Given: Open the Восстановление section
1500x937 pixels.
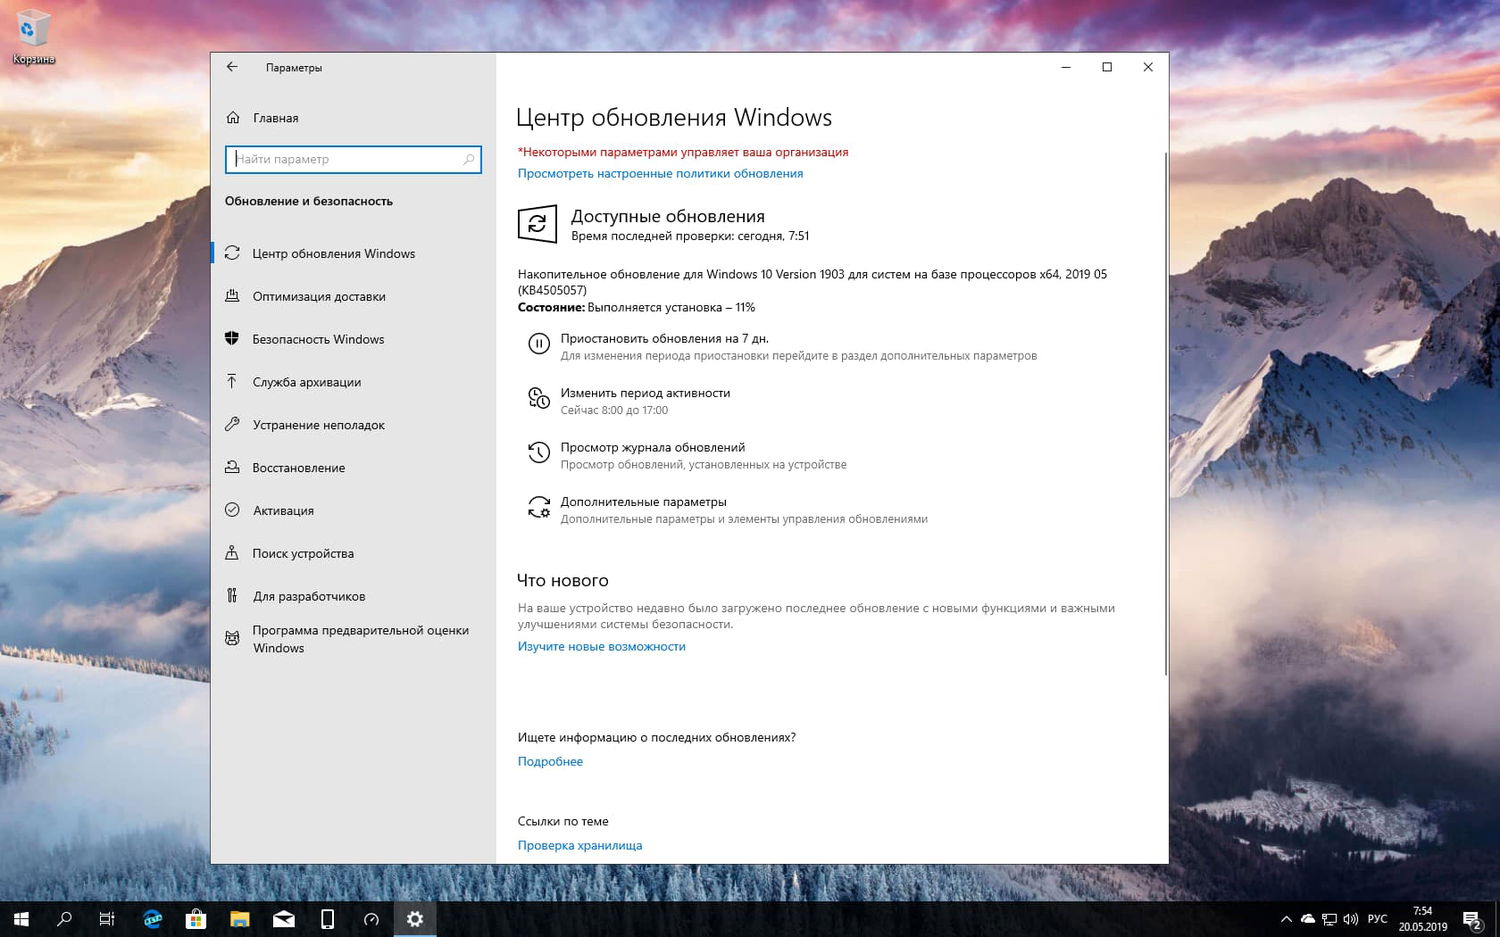Looking at the screenshot, I should click(298, 467).
